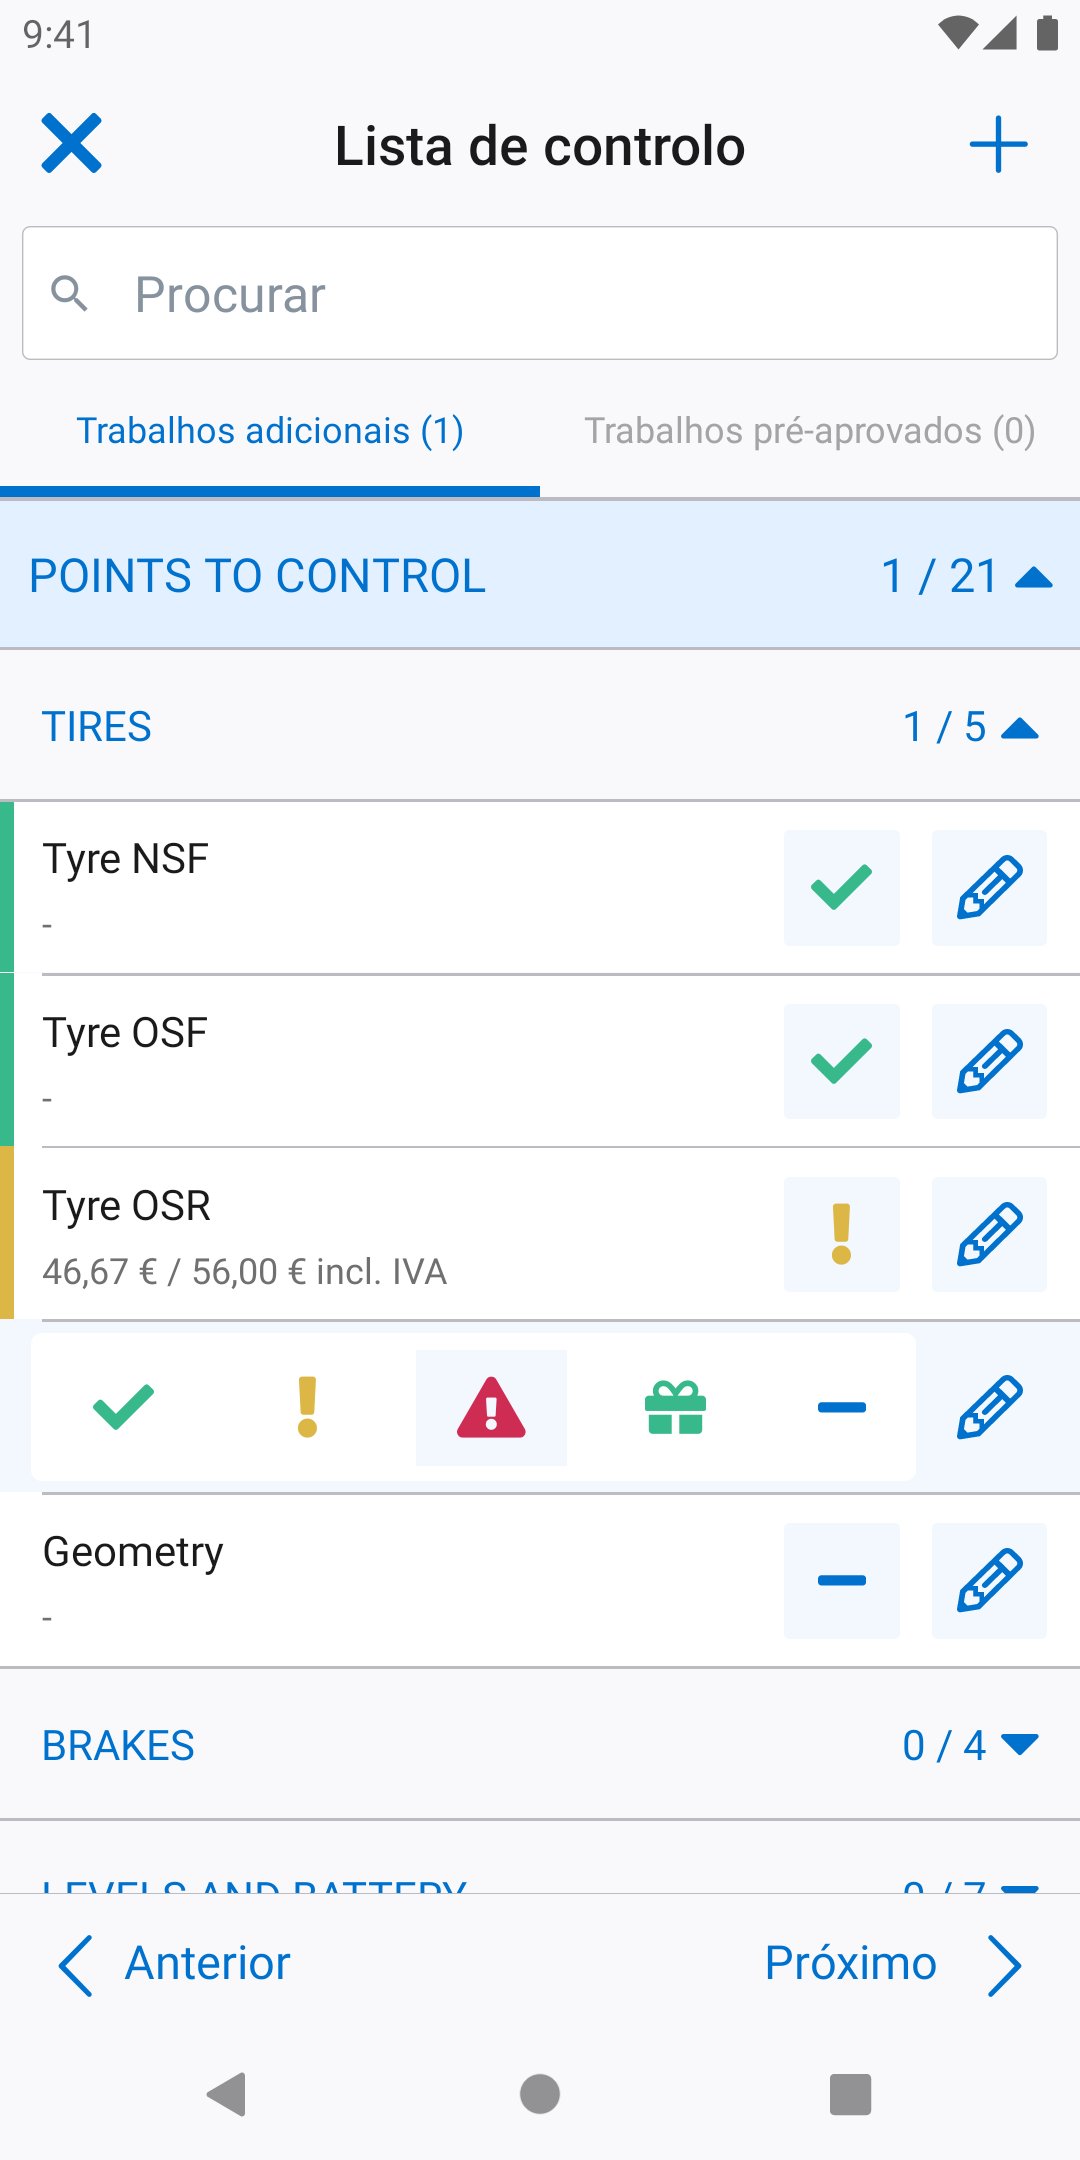Open pencil edit for Geometry

point(989,1581)
